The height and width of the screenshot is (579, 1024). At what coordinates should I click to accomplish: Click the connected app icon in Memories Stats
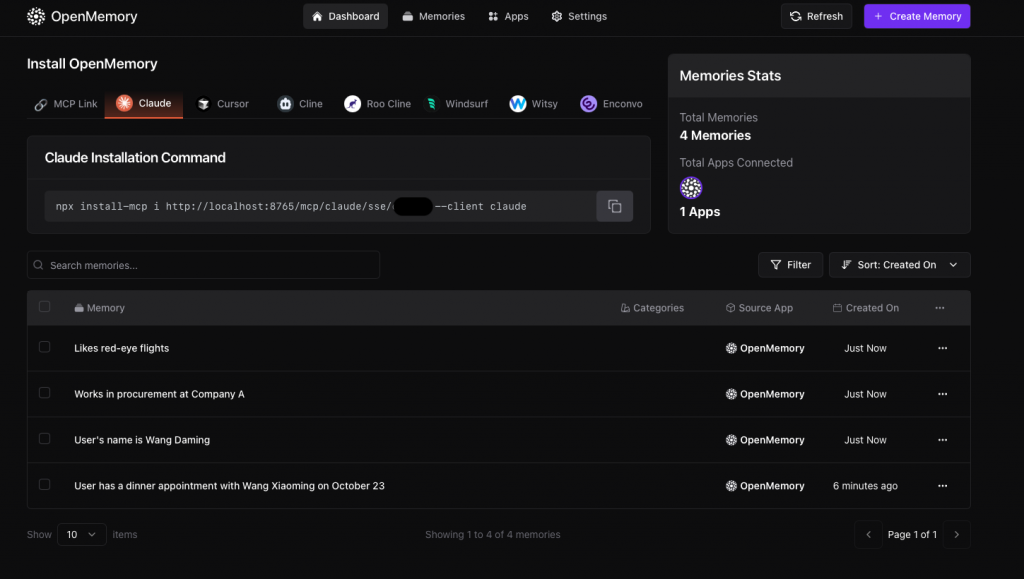point(691,188)
